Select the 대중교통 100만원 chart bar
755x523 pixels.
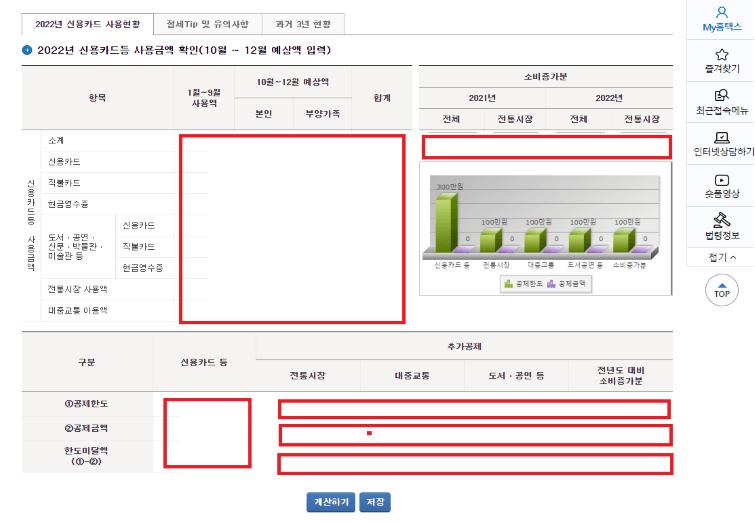point(535,240)
